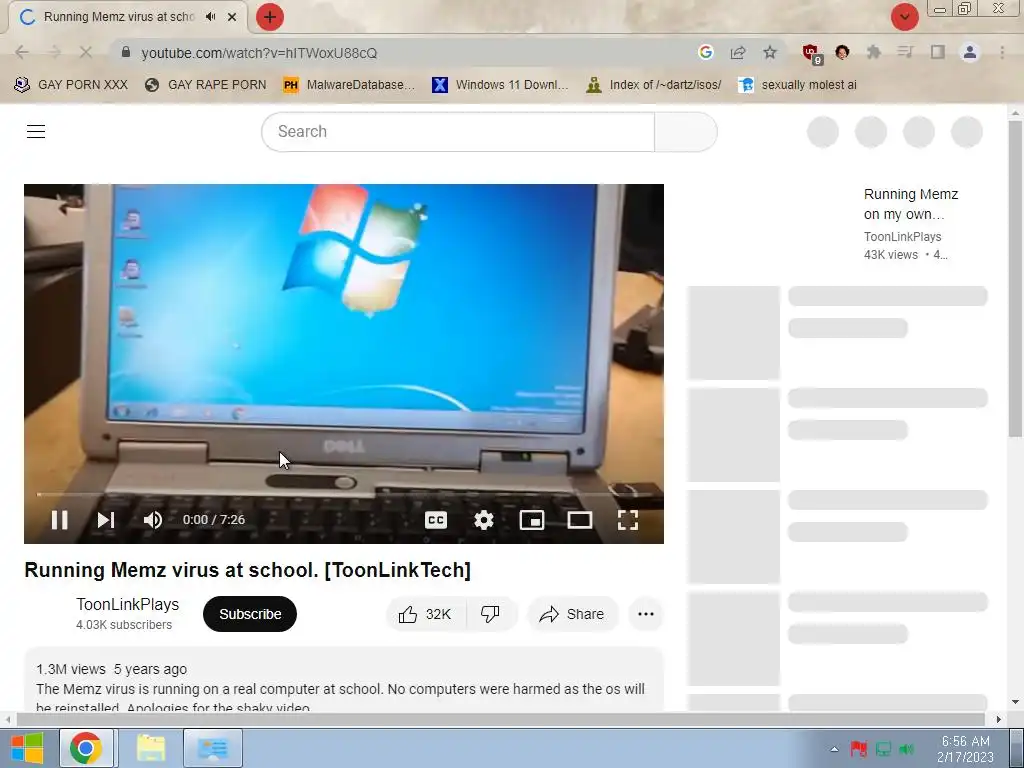
Task: Click the video progress bar
Action: [344, 494]
